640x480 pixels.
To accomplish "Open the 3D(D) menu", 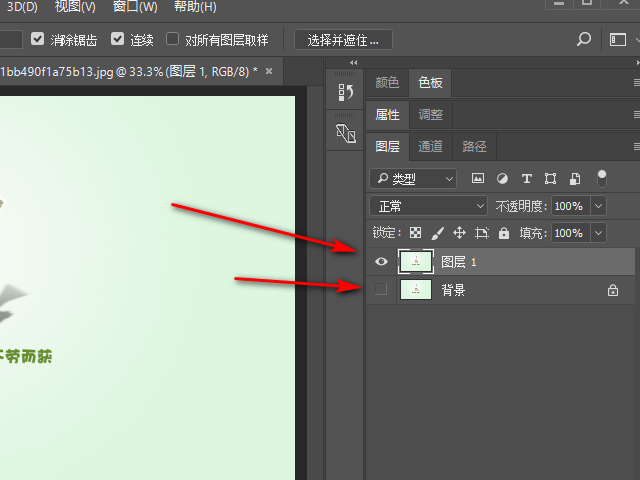I will pos(22,7).
